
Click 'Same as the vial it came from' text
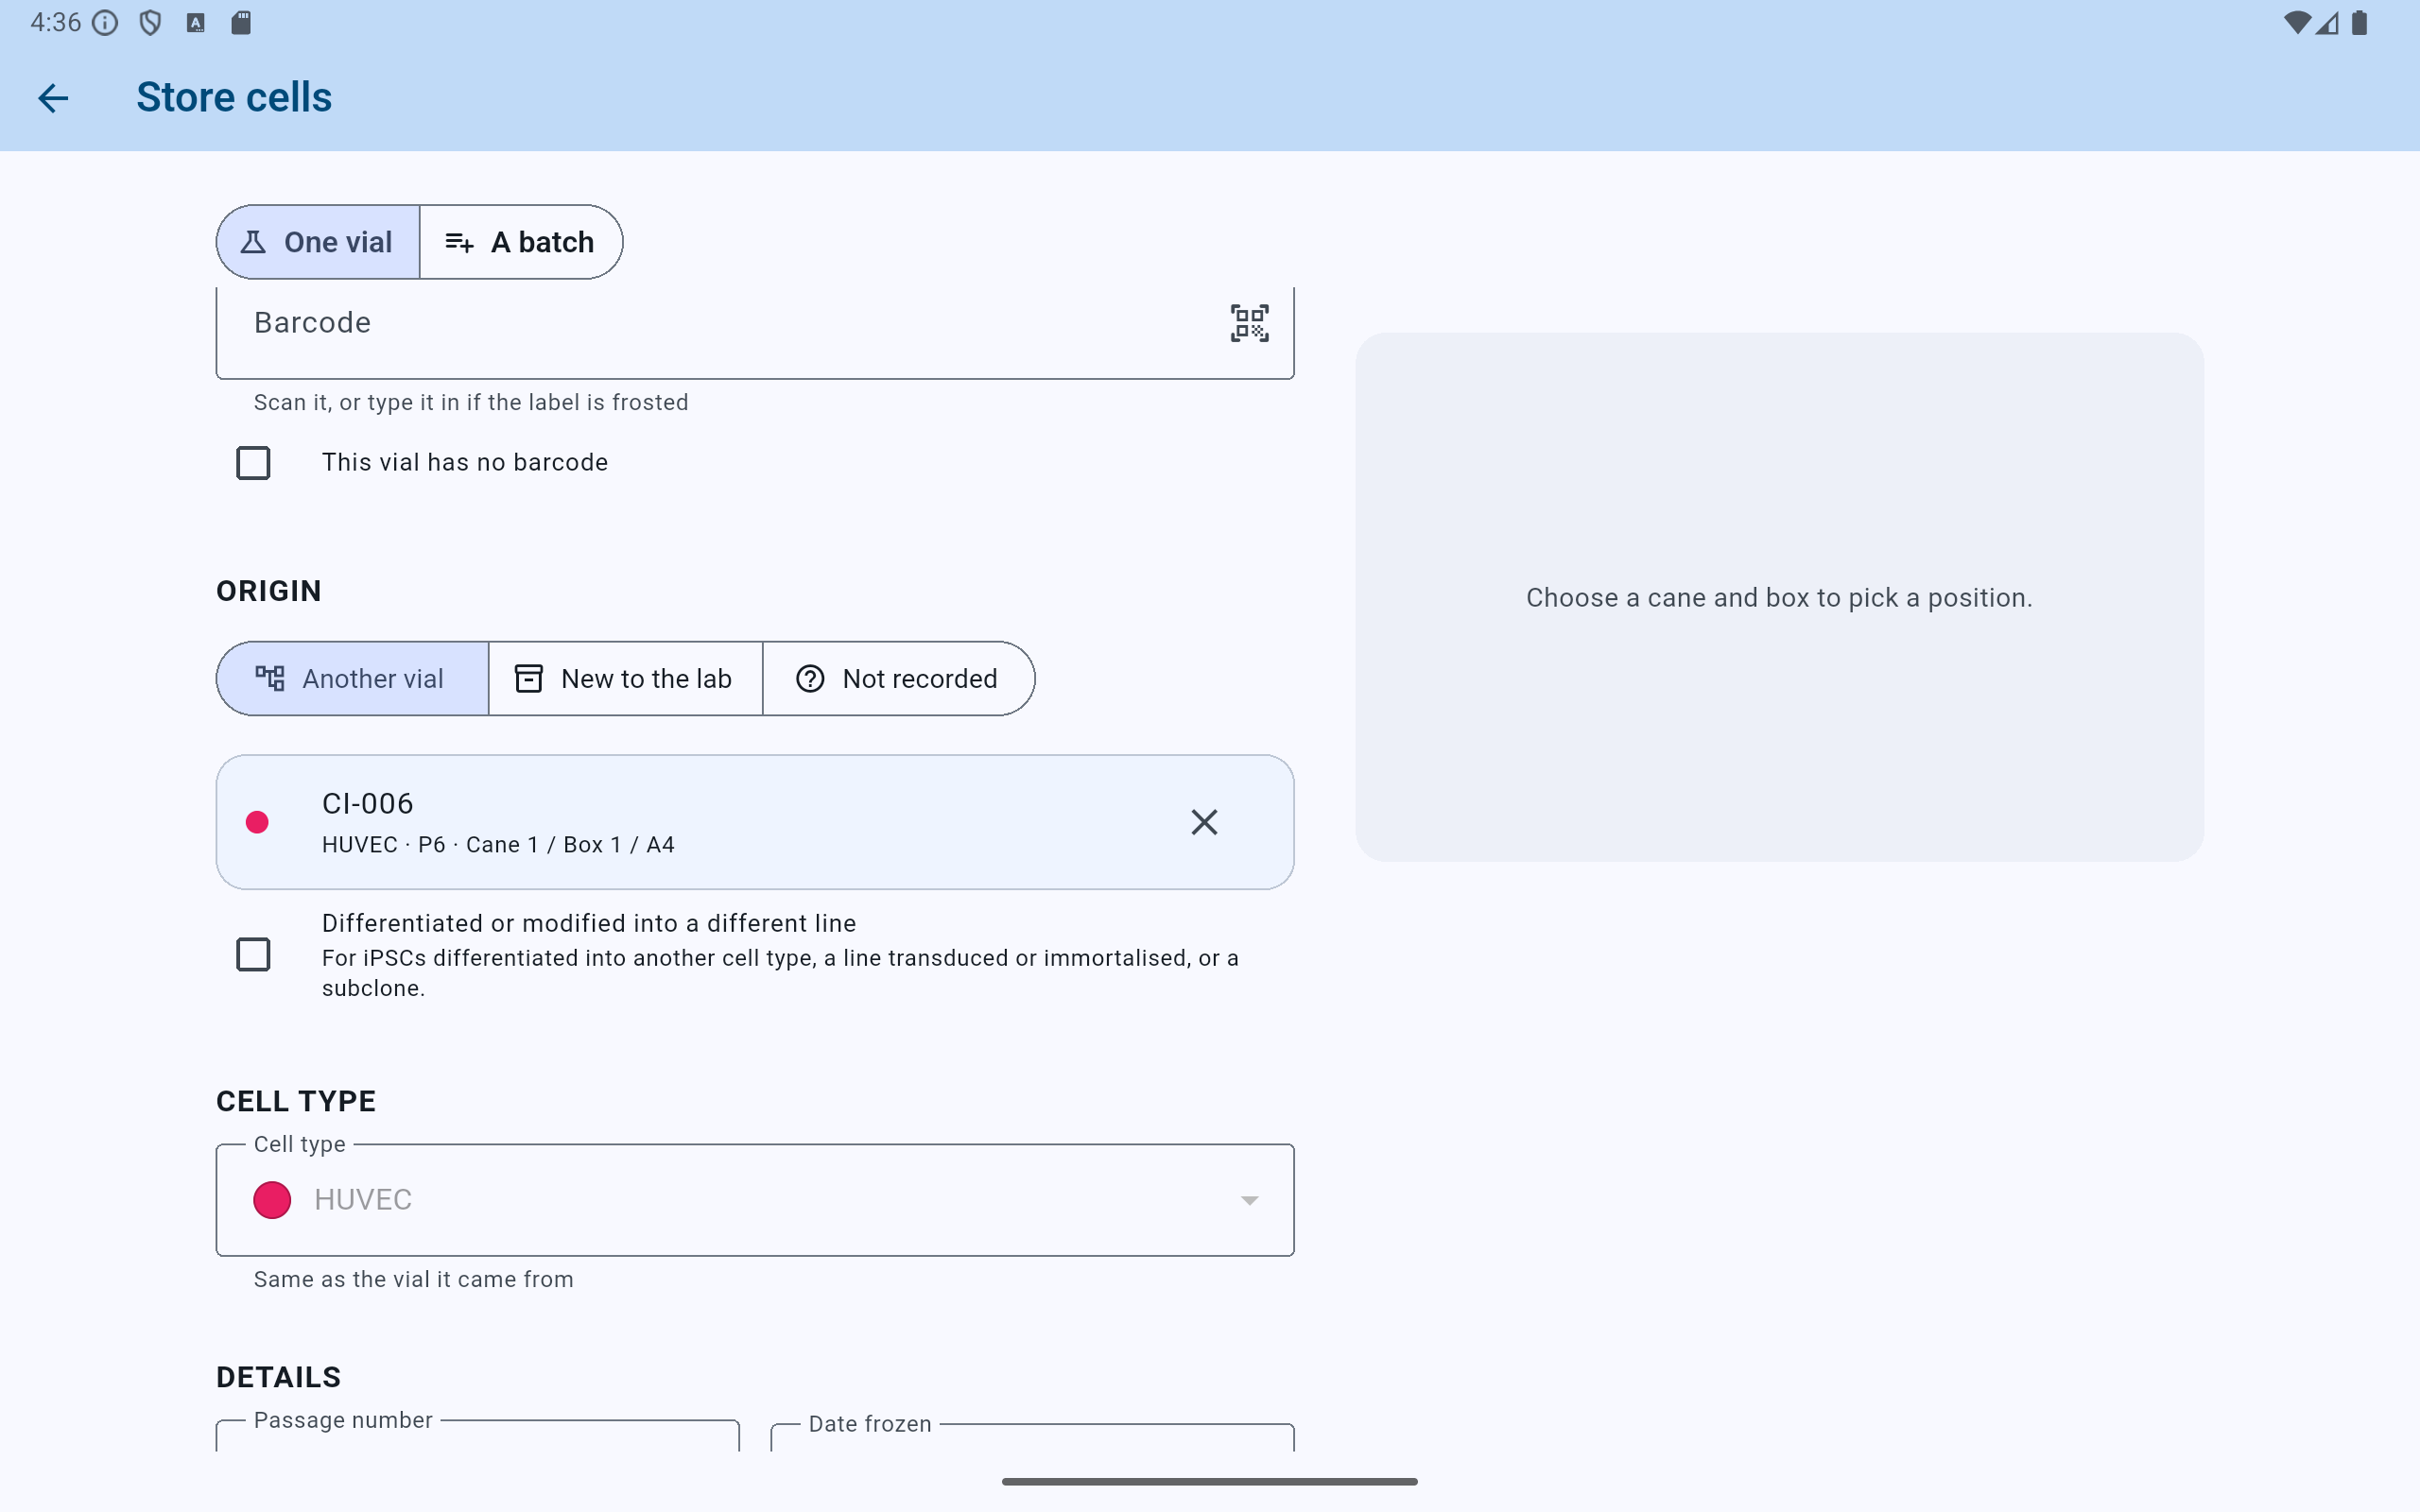[x=413, y=1280]
